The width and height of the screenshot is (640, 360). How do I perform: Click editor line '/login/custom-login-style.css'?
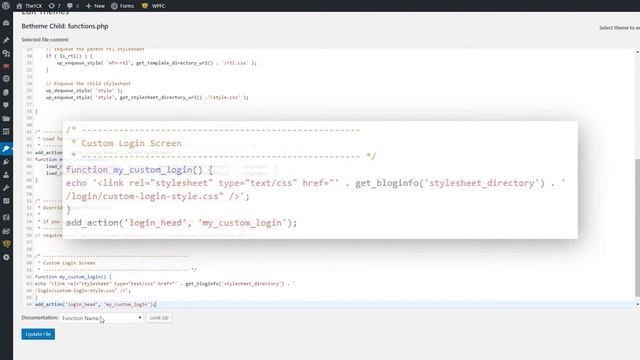pyautogui.click(x=83, y=291)
